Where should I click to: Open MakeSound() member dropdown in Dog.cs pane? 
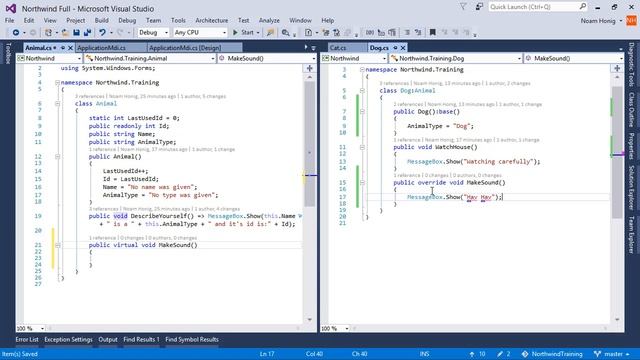click(573, 58)
